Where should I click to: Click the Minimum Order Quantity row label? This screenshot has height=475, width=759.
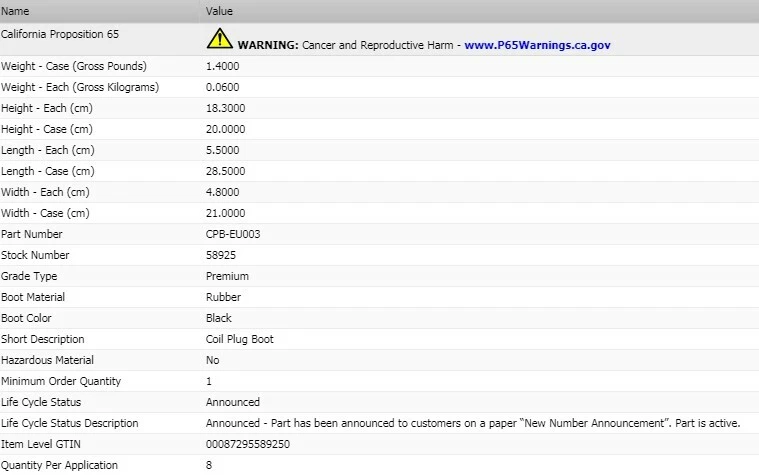click(61, 381)
